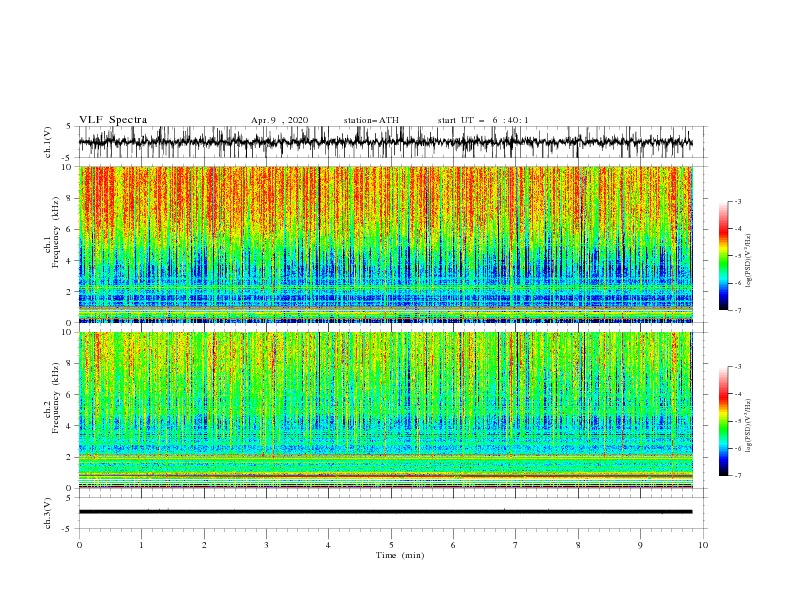Click the ch.1 spectrogram color bar
792x612 pixels.
pos(723,256)
